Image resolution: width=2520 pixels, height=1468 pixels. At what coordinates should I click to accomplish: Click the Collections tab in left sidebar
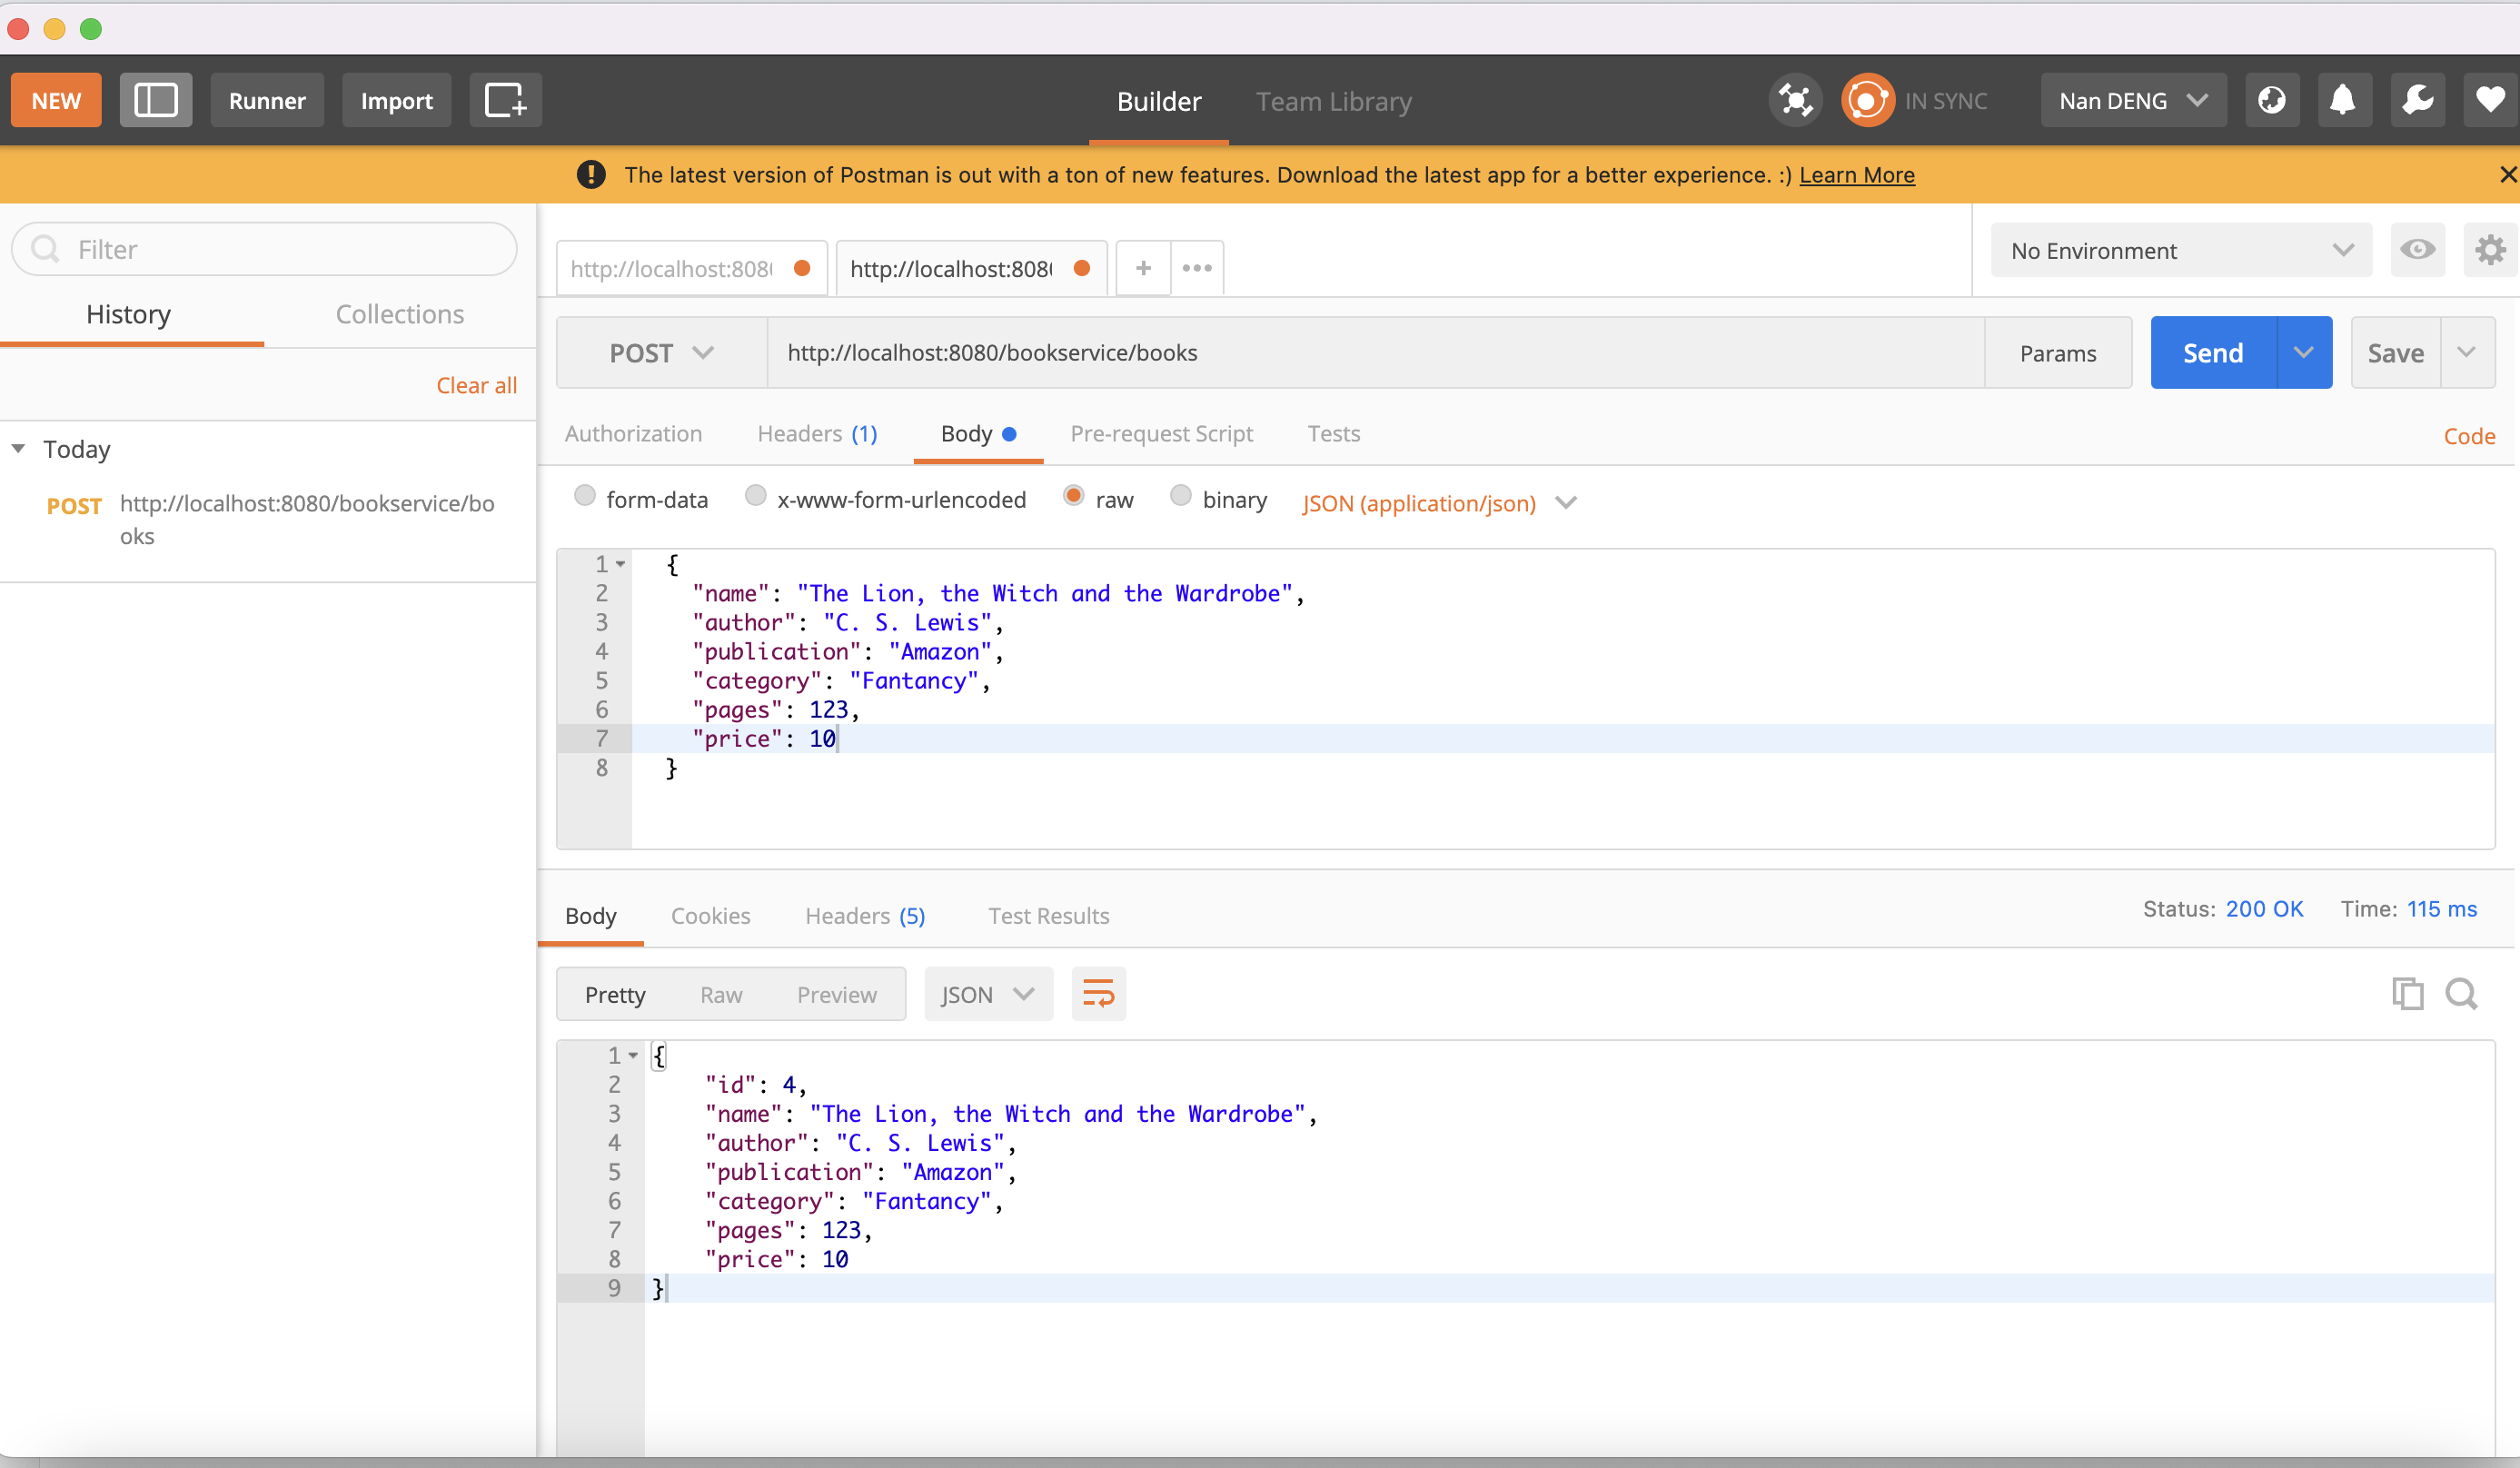(x=399, y=312)
